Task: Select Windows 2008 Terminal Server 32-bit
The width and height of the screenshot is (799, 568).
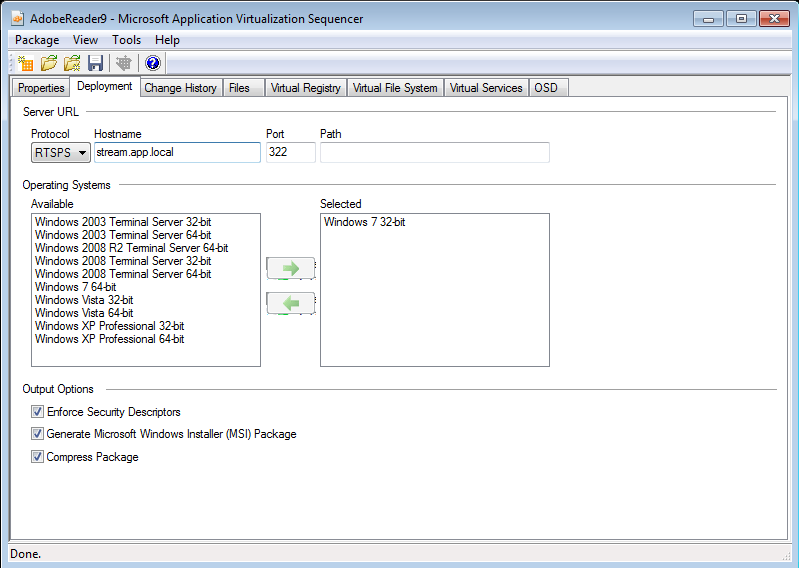Action: point(123,261)
